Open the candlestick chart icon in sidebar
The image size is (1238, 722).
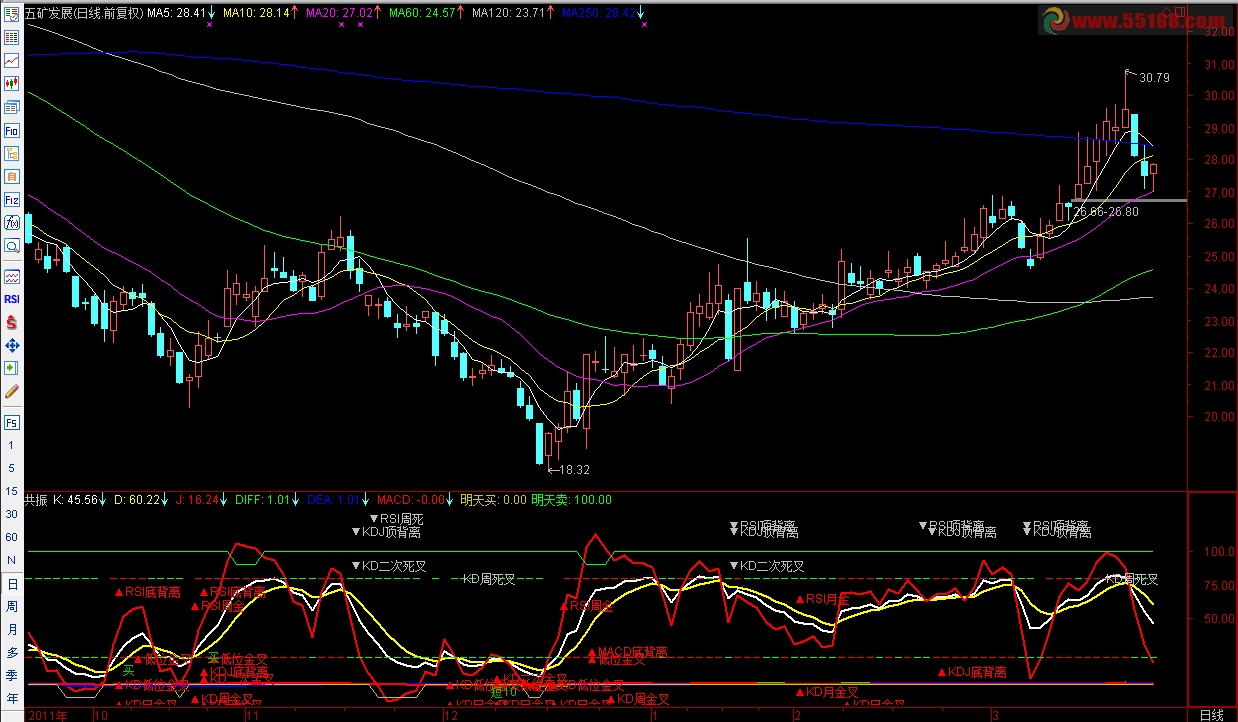(x=12, y=84)
